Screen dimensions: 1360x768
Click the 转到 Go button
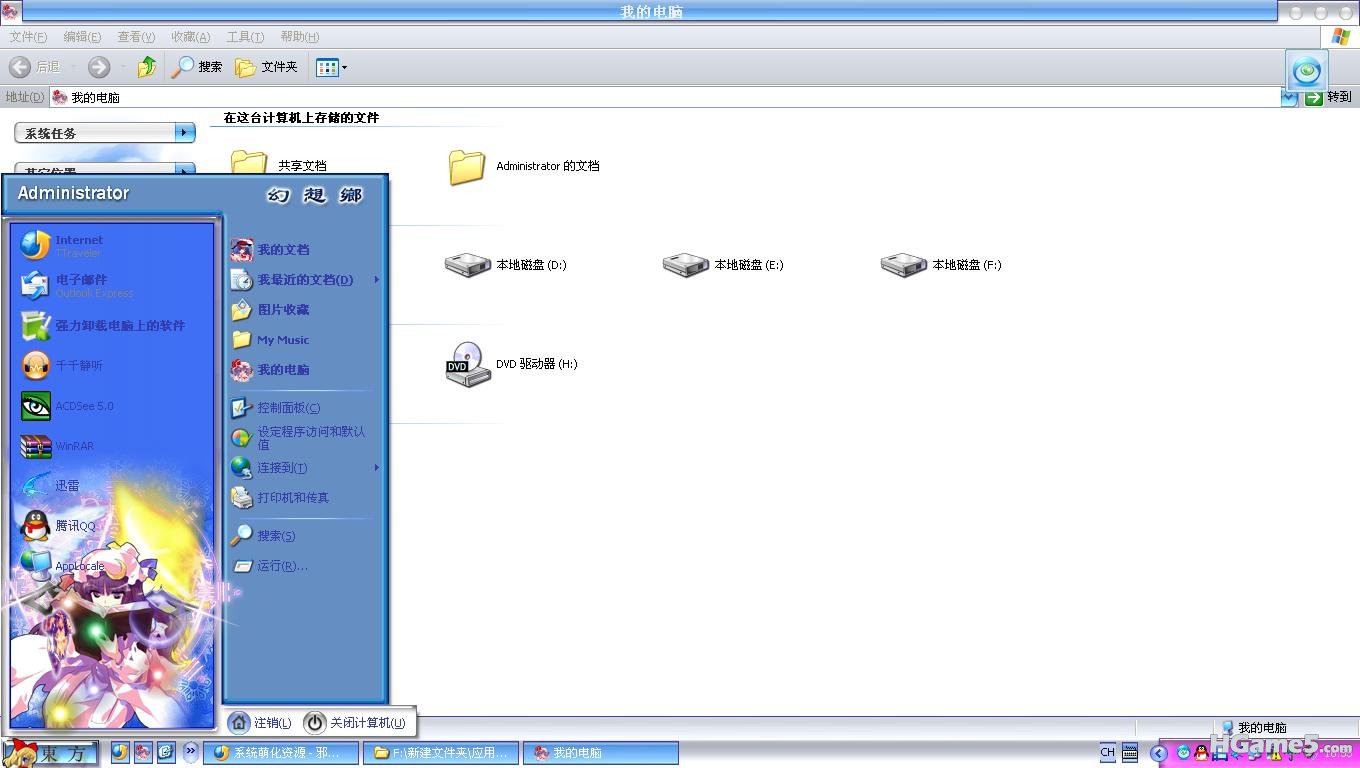click(x=1328, y=97)
